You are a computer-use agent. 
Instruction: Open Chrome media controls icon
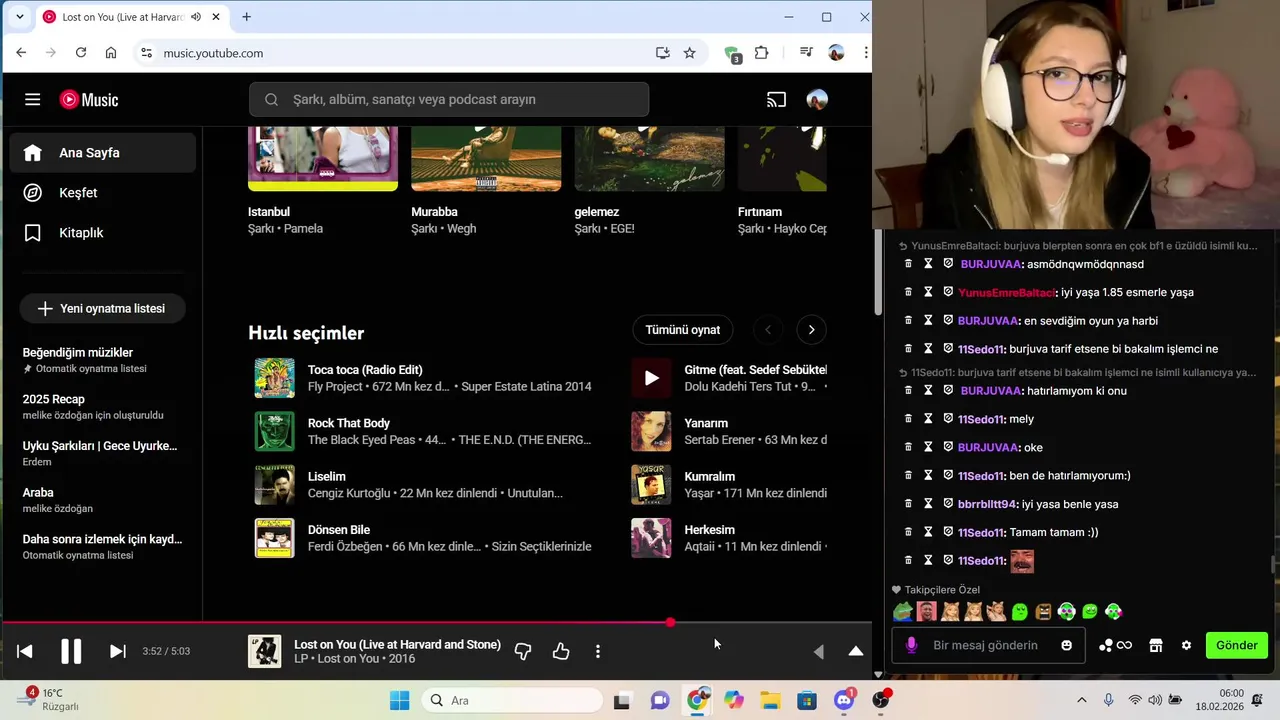click(806, 53)
